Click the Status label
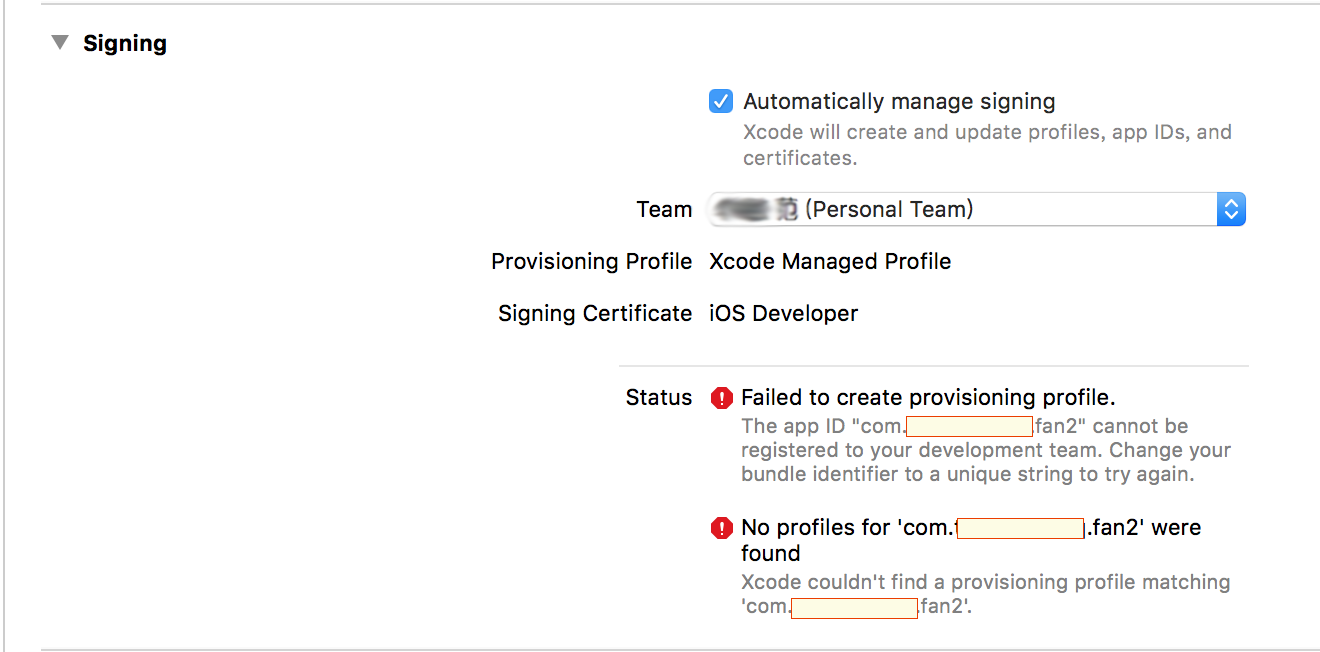Viewport: 1320px width, 652px height. pos(659,397)
